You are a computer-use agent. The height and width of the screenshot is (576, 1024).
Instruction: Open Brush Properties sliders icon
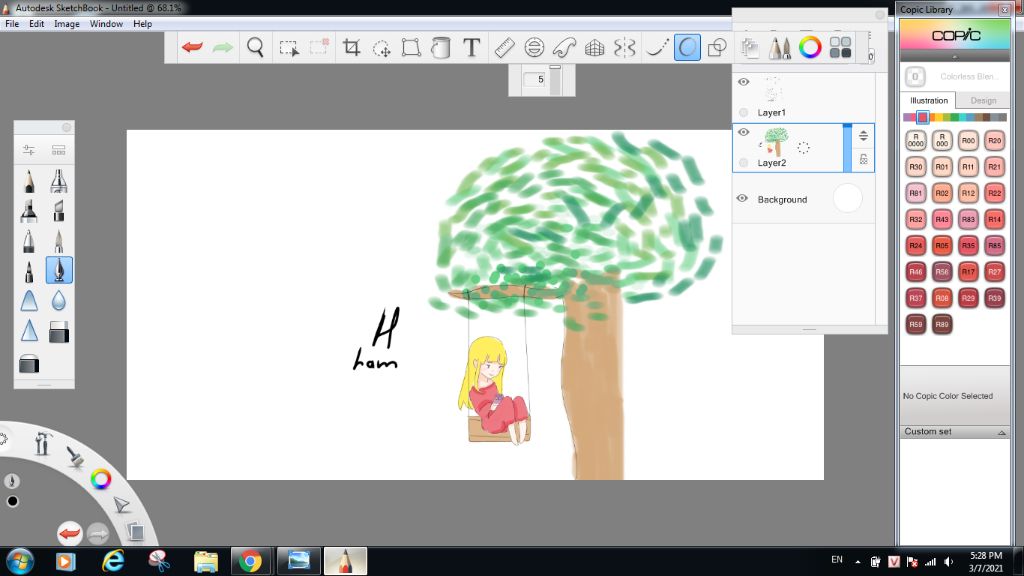point(29,150)
